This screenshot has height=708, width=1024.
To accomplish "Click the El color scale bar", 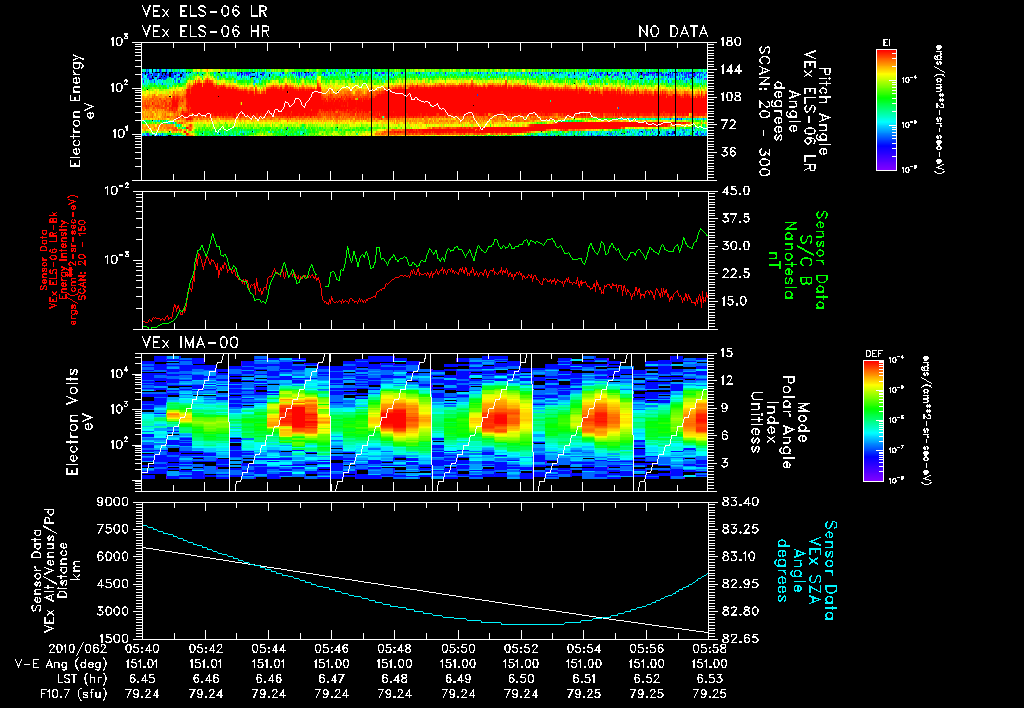I will point(886,109).
